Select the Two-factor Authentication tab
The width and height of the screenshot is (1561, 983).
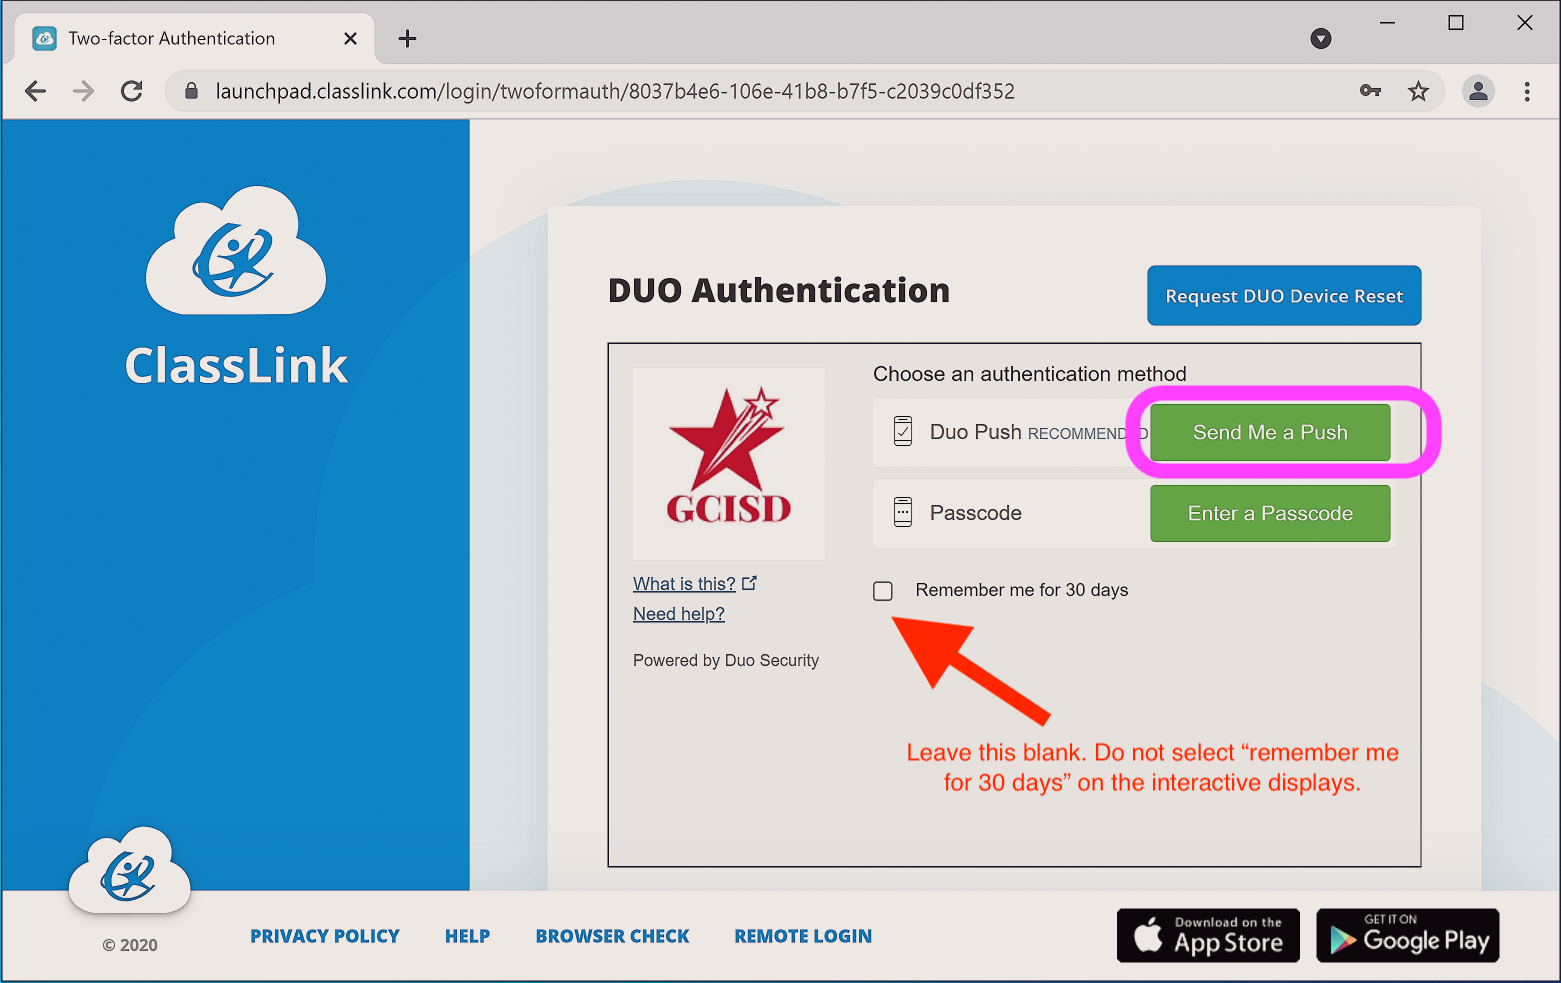click(195, 38)
